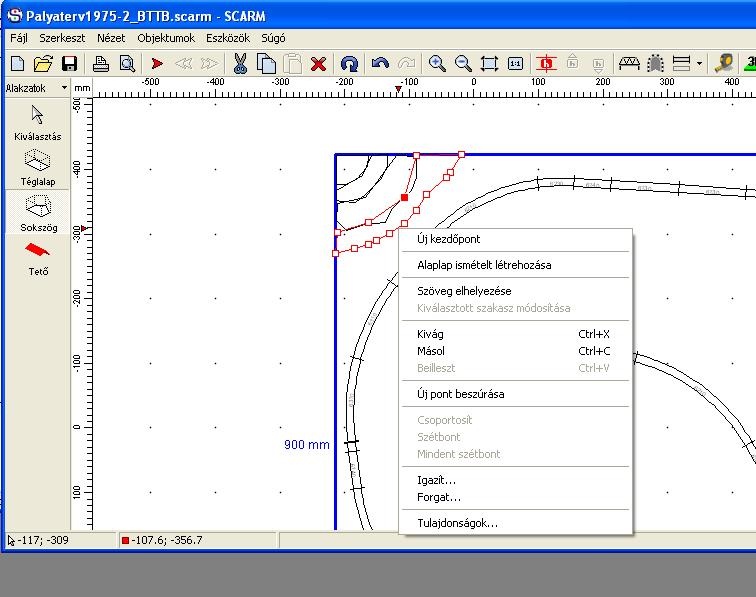Open a file with the folder icon
The height and width of the screenshot is (597, 756).
pos(43,64)
